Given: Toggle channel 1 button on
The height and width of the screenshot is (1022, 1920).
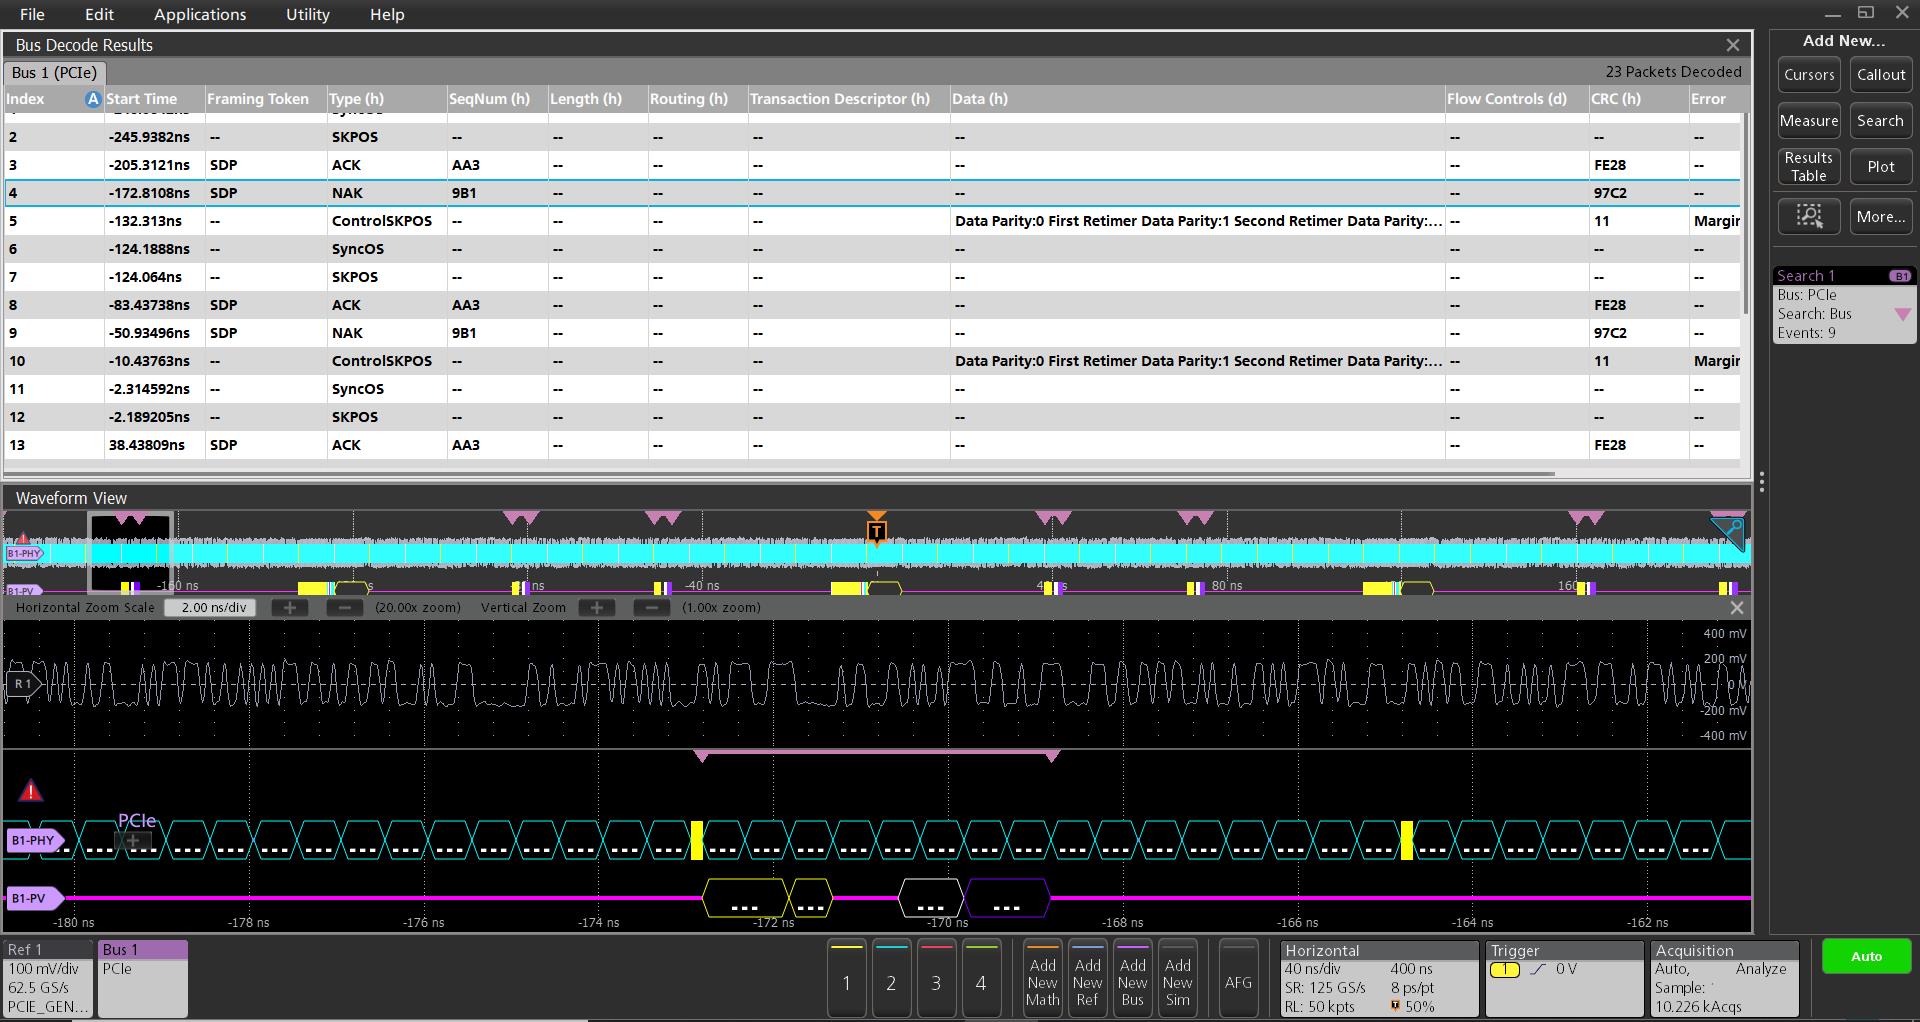Looking at the screenshot, I should (846, 977).
